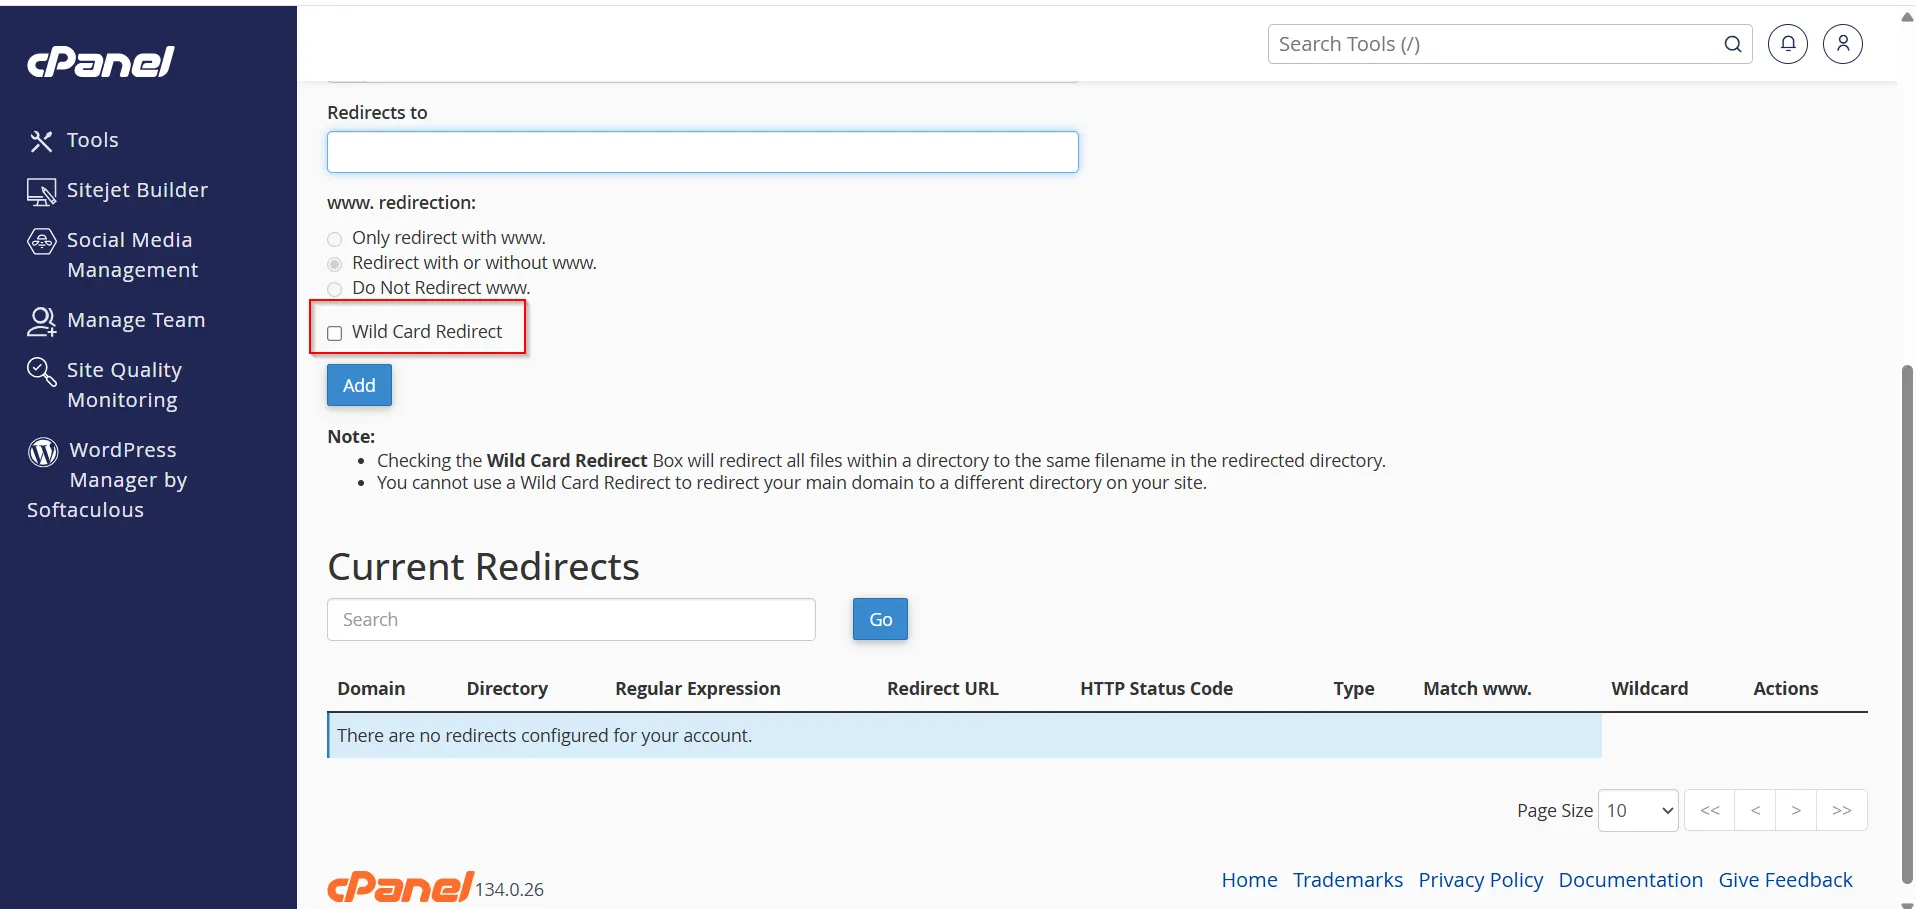Open Tools via its wrench icon
Image resolution: width=1916 pixels, height=909 pixels.
click(41, 141)
